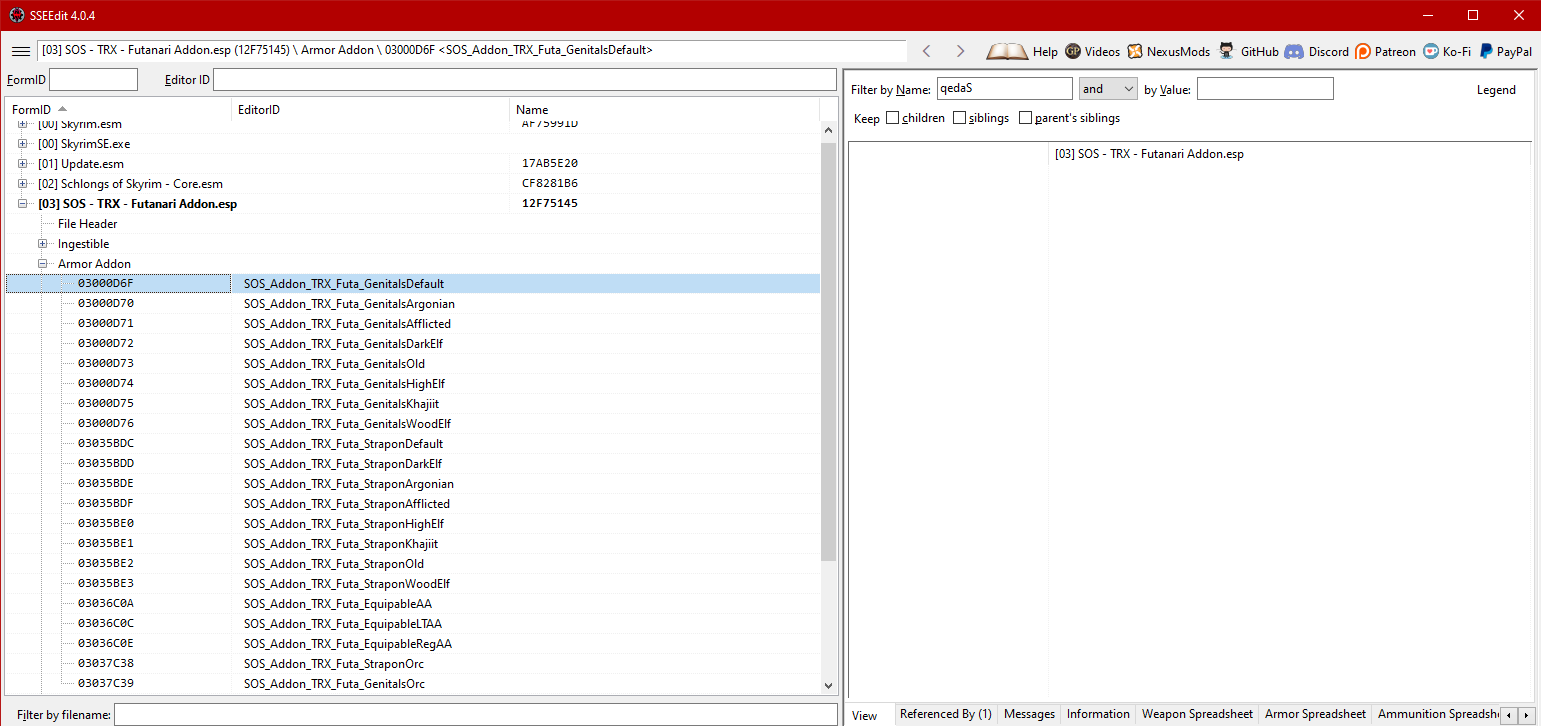Sort by the EditorID column header

[370, 109]
